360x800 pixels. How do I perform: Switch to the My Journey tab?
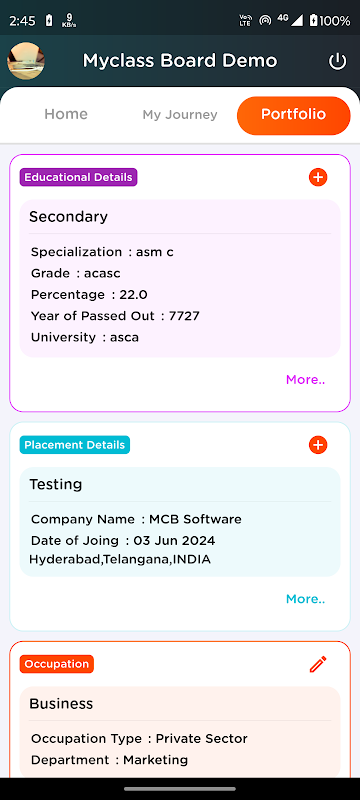(180, 115)
